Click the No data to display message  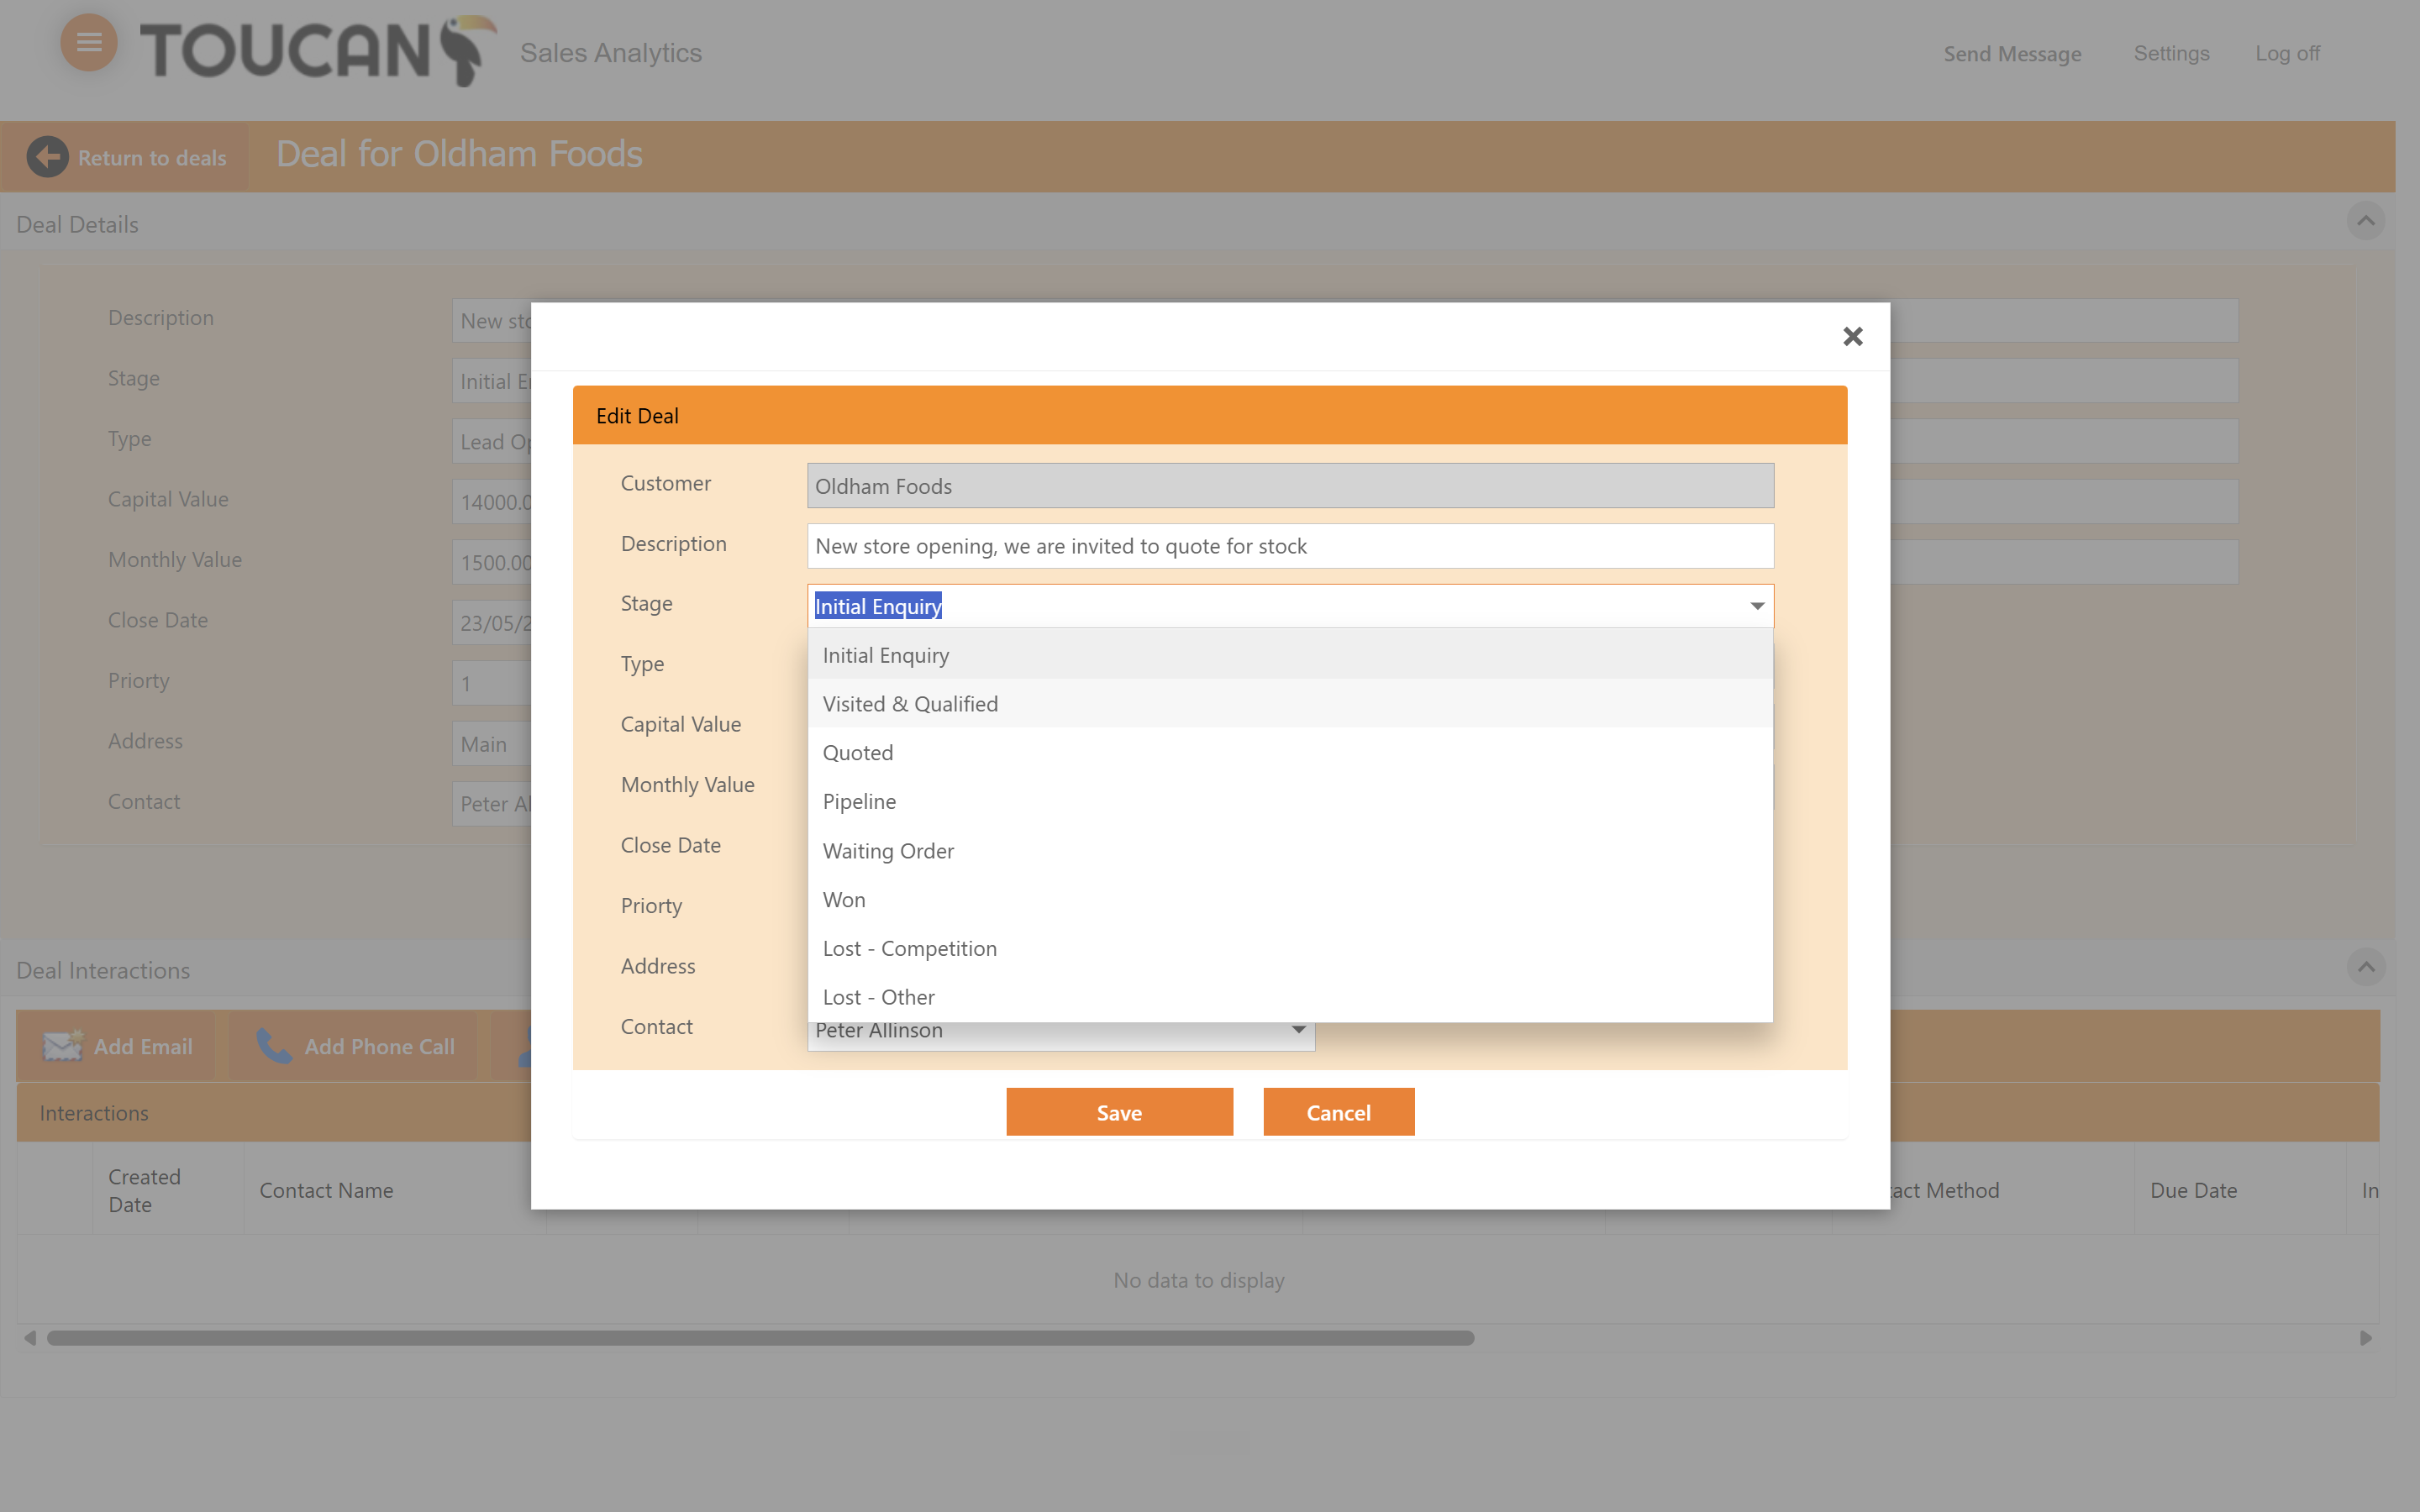(x=1198, y=1280)
